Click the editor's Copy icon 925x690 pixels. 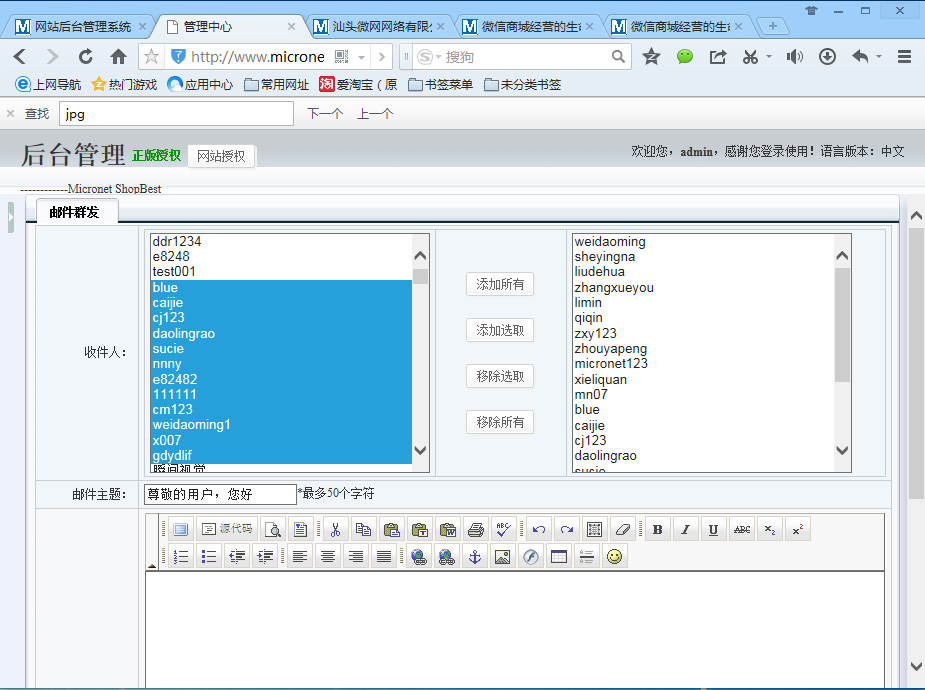click(363, 529)
